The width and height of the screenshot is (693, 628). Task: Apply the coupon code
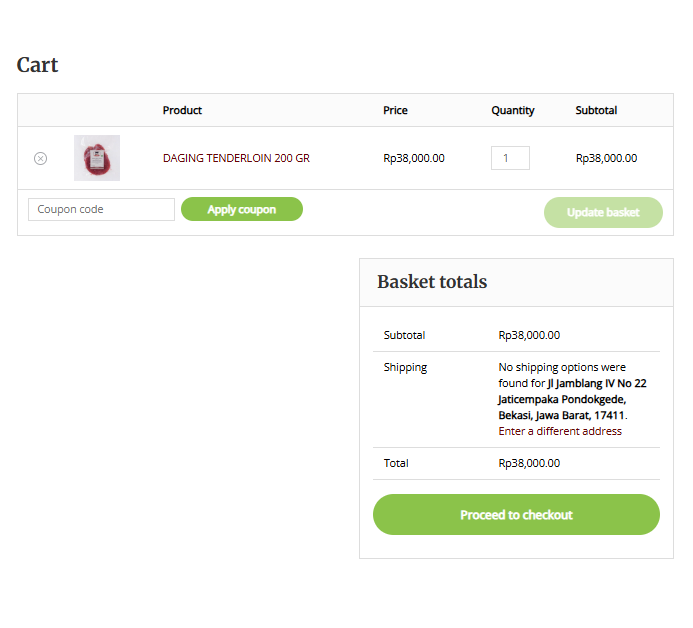[x=242, y=209]
